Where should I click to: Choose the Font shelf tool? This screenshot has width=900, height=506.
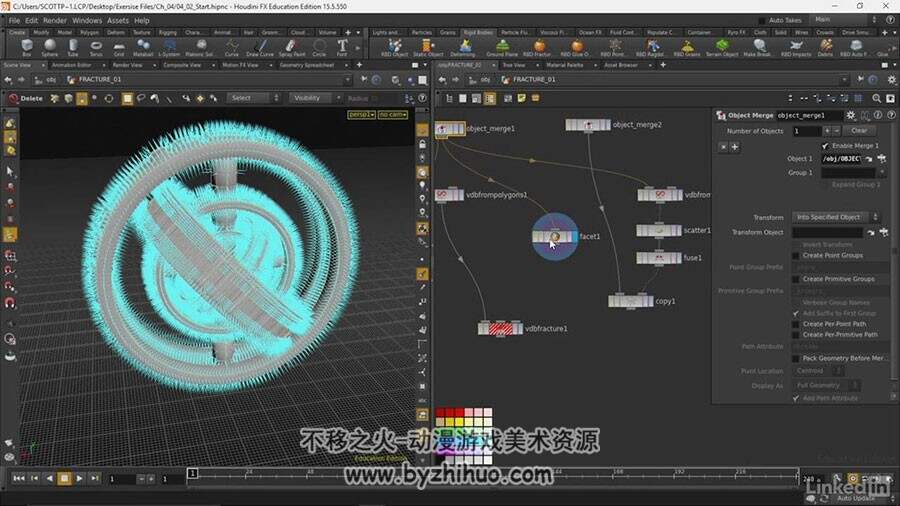click(x=342, y=47)
